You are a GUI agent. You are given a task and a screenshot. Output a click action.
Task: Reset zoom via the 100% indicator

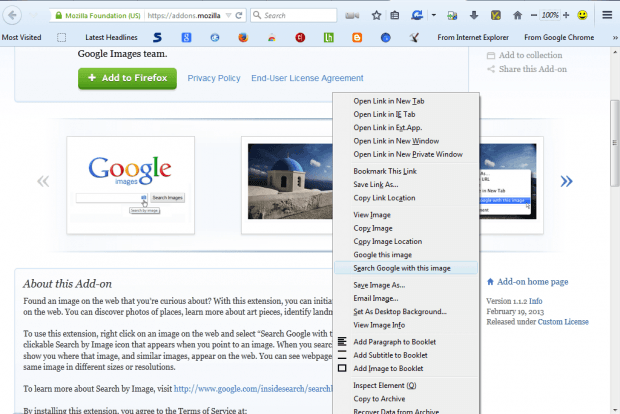tap(550, 15)
